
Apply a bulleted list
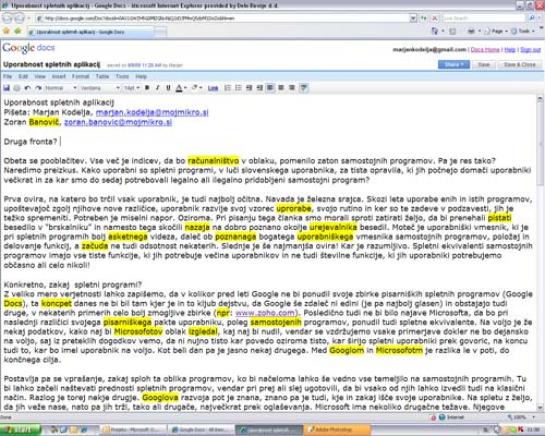(x=238, y=88)
